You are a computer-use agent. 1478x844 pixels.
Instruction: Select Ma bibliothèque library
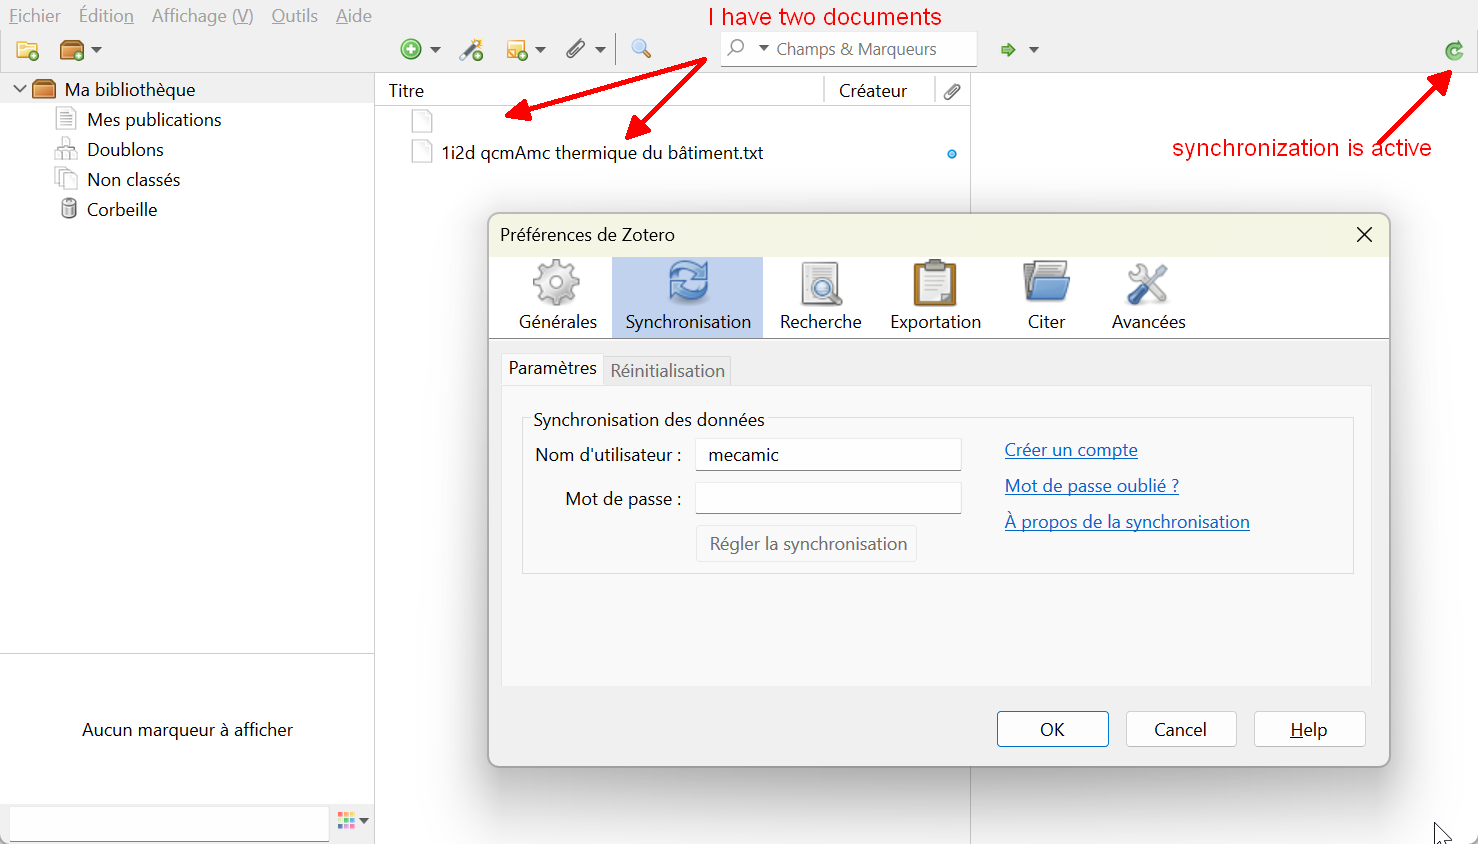(130, 89)
